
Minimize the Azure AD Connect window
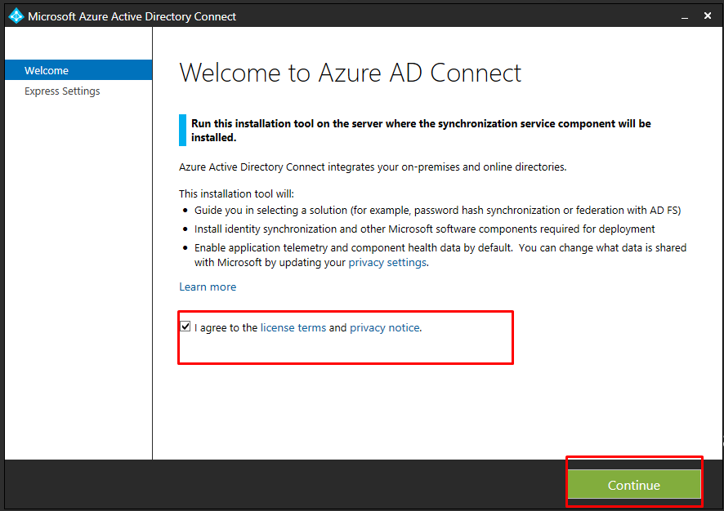[x=683, y=17]
